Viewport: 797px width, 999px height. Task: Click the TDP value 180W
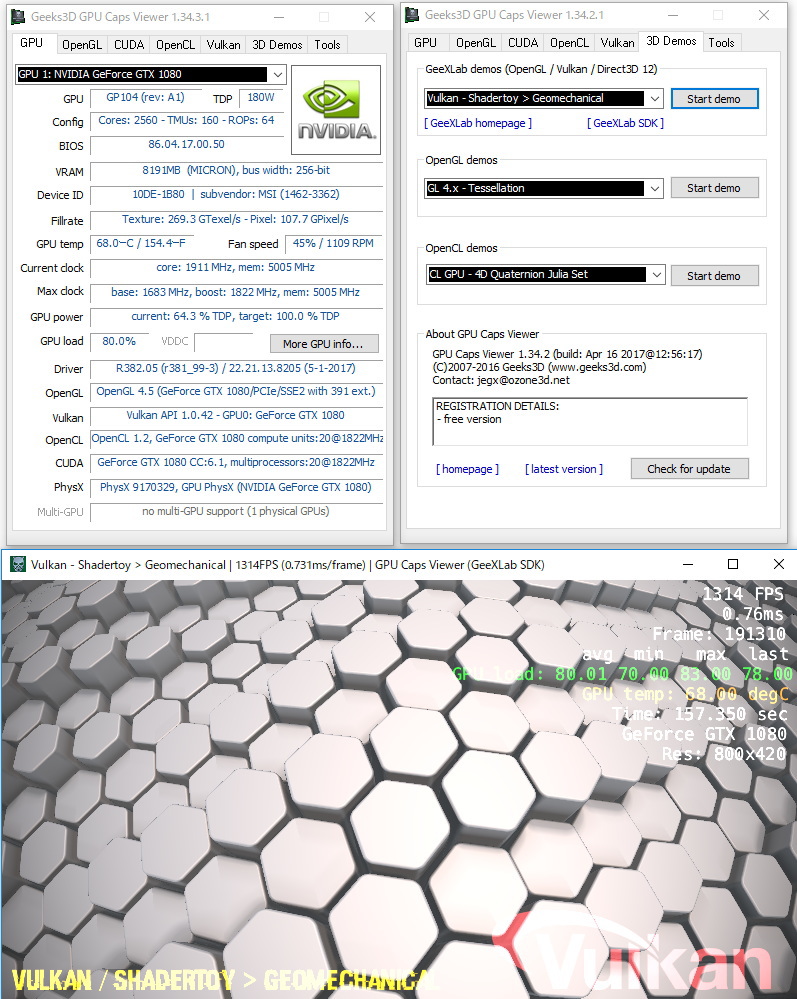pyautogui.click(x=261, y=98)
